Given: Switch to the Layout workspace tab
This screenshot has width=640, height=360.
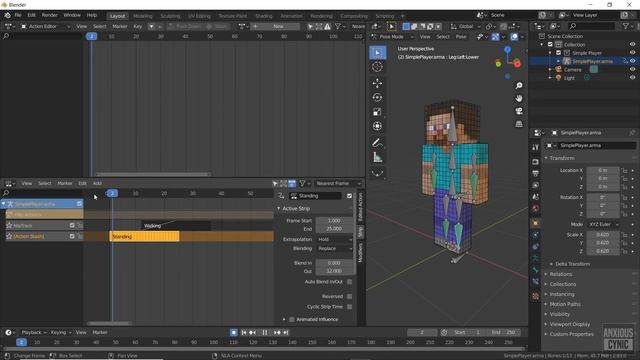Looking at the screenshot, I should (118, 16).
